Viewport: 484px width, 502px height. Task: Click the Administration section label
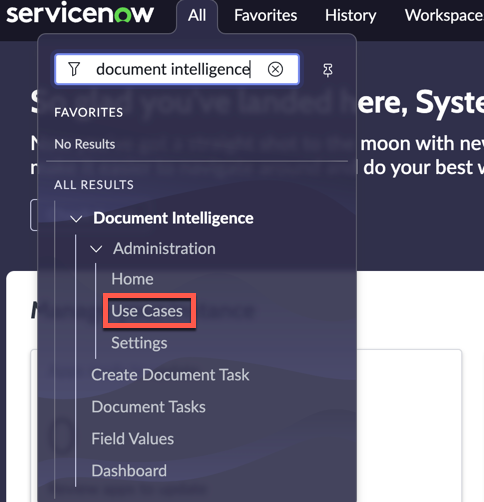coord(164,249)
